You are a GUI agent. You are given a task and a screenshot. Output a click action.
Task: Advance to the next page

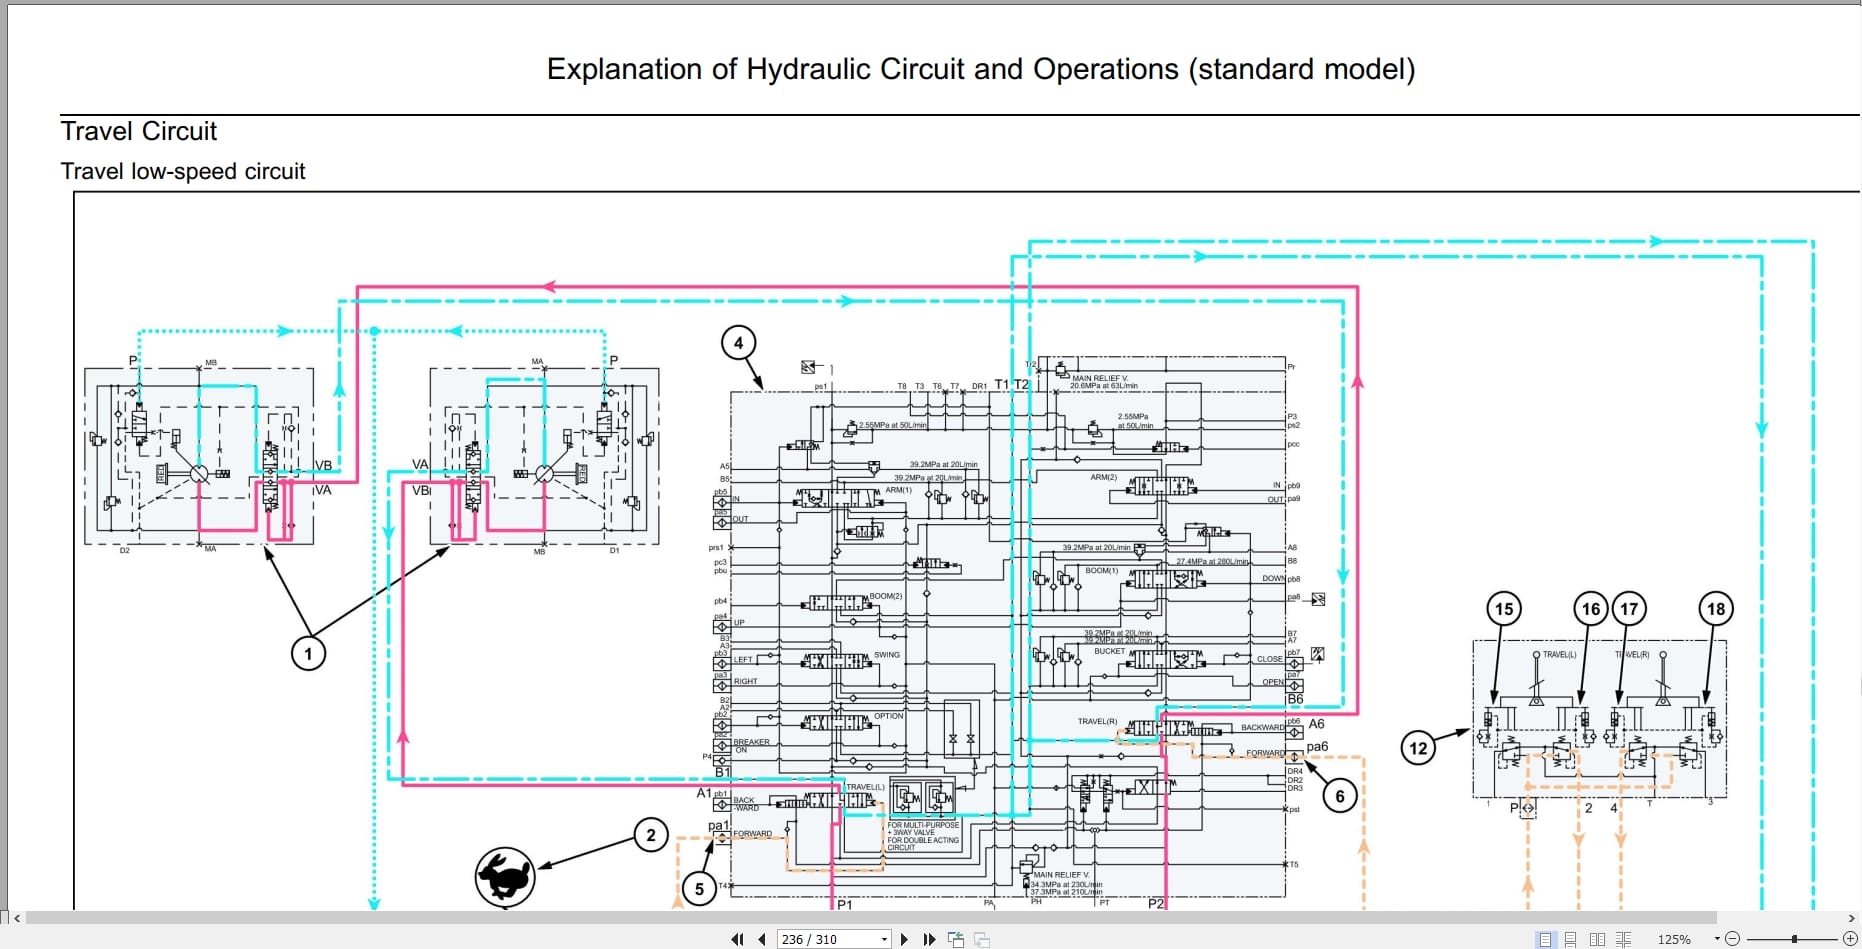905,938
